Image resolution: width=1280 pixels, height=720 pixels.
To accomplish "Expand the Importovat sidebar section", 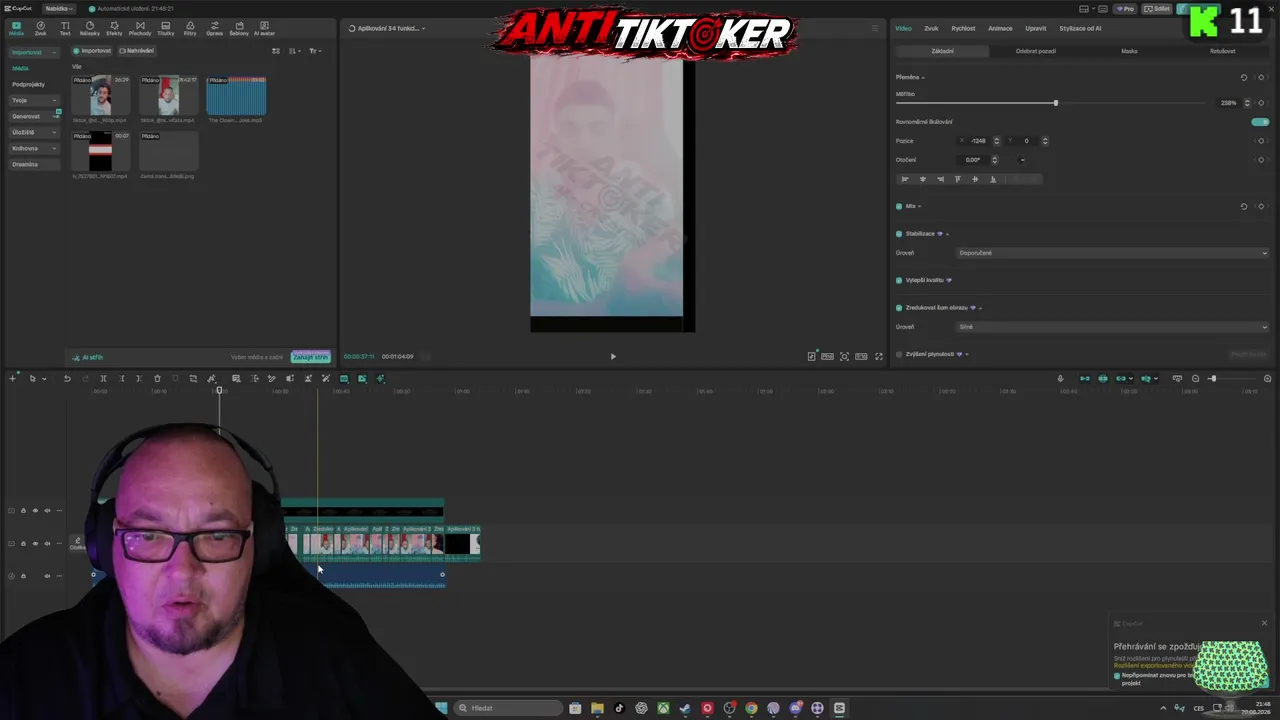I will pyautogui.click(x=34, y=52).
